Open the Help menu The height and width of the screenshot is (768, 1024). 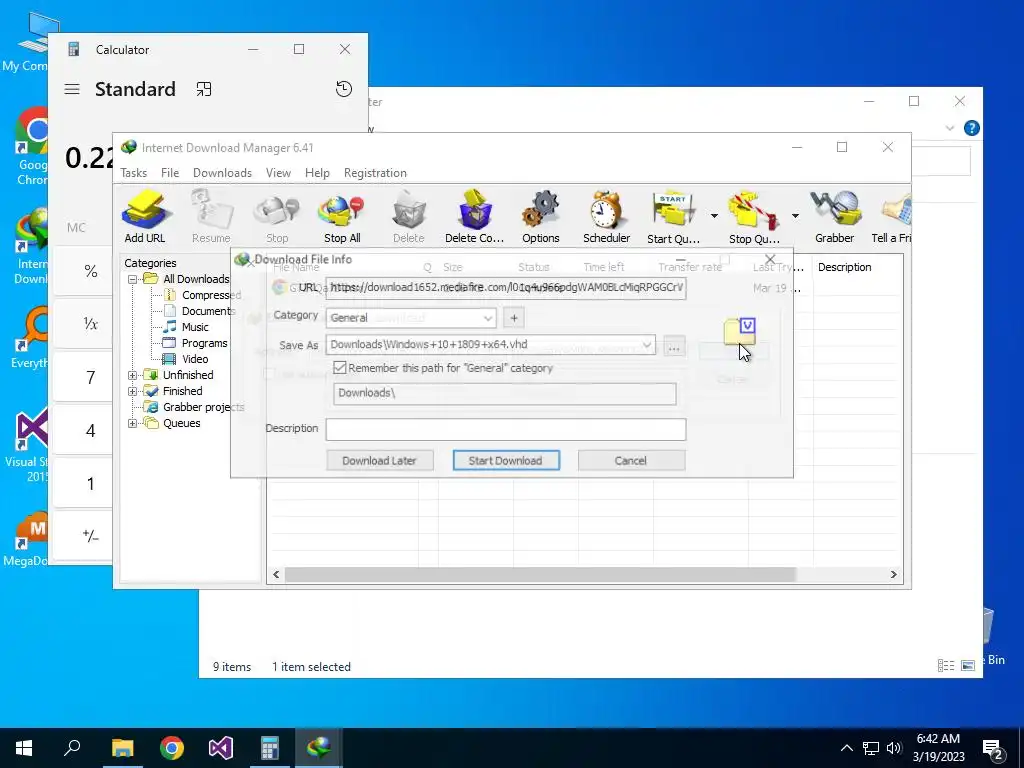pyautogui.click(x=317, y=173)
